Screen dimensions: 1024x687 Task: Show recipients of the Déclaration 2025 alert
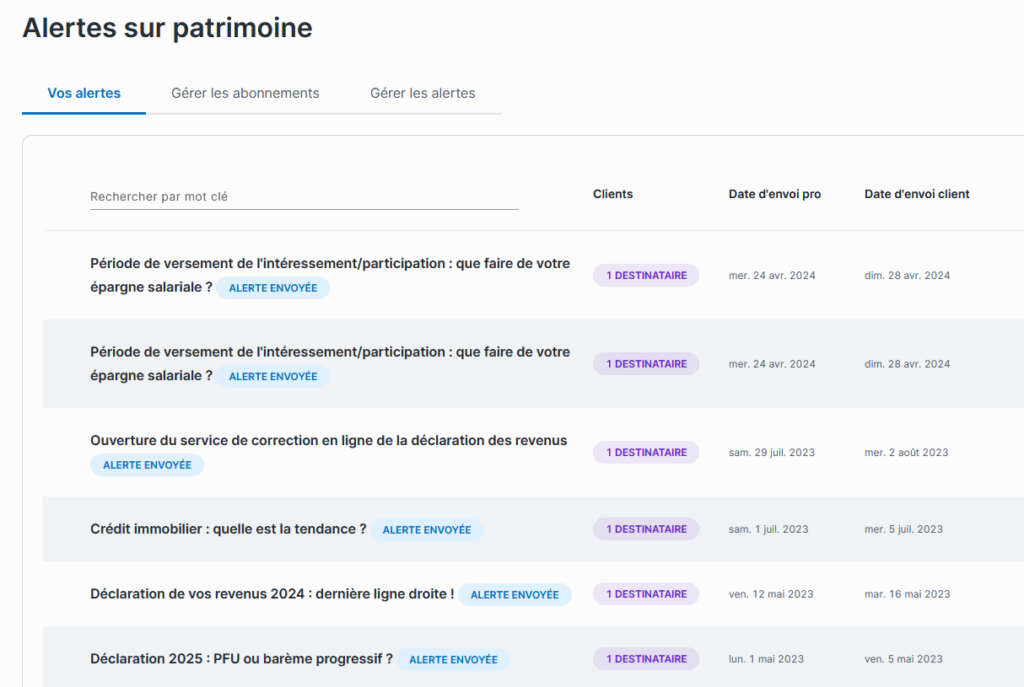[x=646, y=659]
